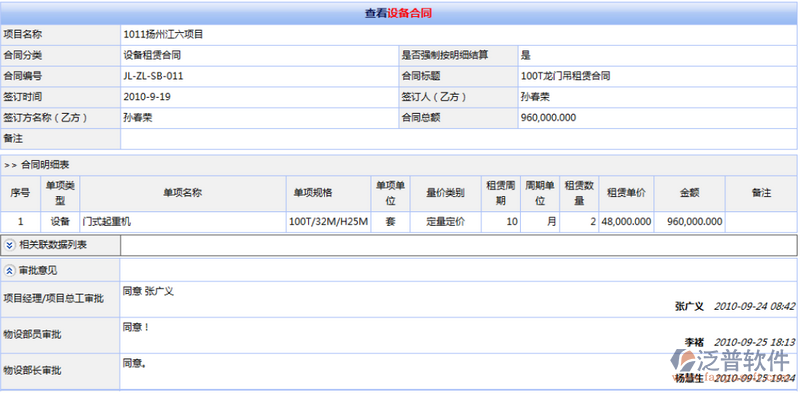This screenshot has height=393, width=800.
Task: Collapse the 审批意见 section label
Action: (x=38, y=271)
